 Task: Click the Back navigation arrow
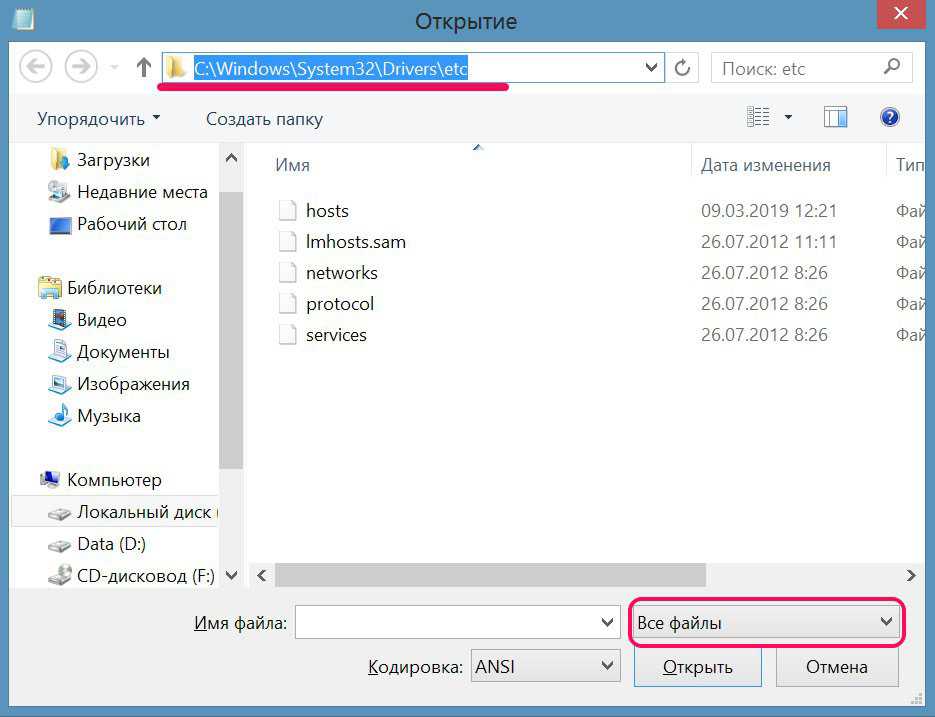tap(36, 68)
